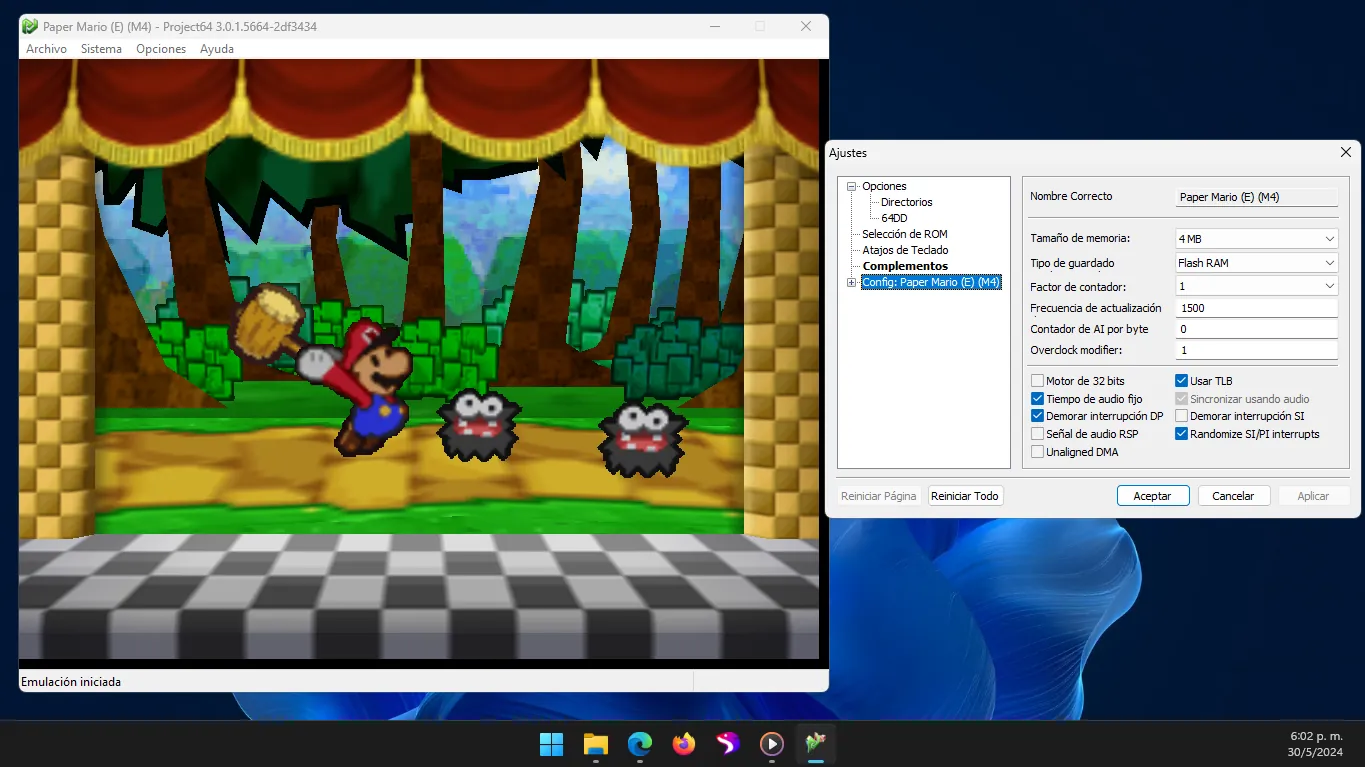This screenshot has width=1365, height=767.
Task: Click the Aceptar button
Action: pos(1153,496)
